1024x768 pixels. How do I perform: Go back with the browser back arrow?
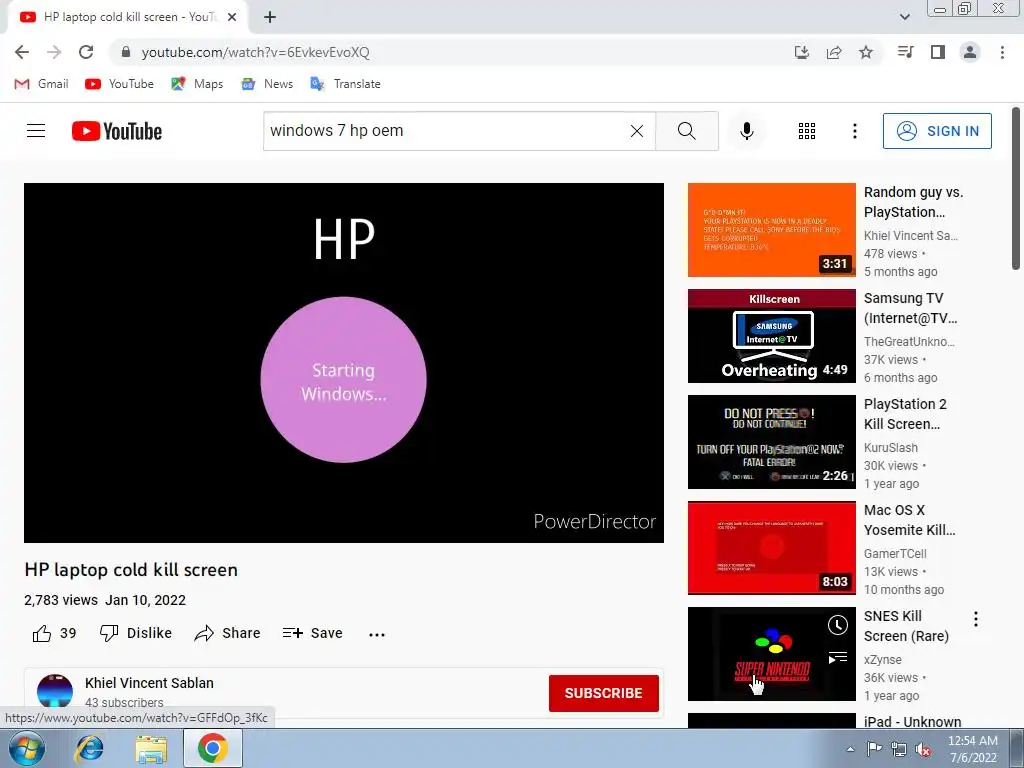(22, 52)
